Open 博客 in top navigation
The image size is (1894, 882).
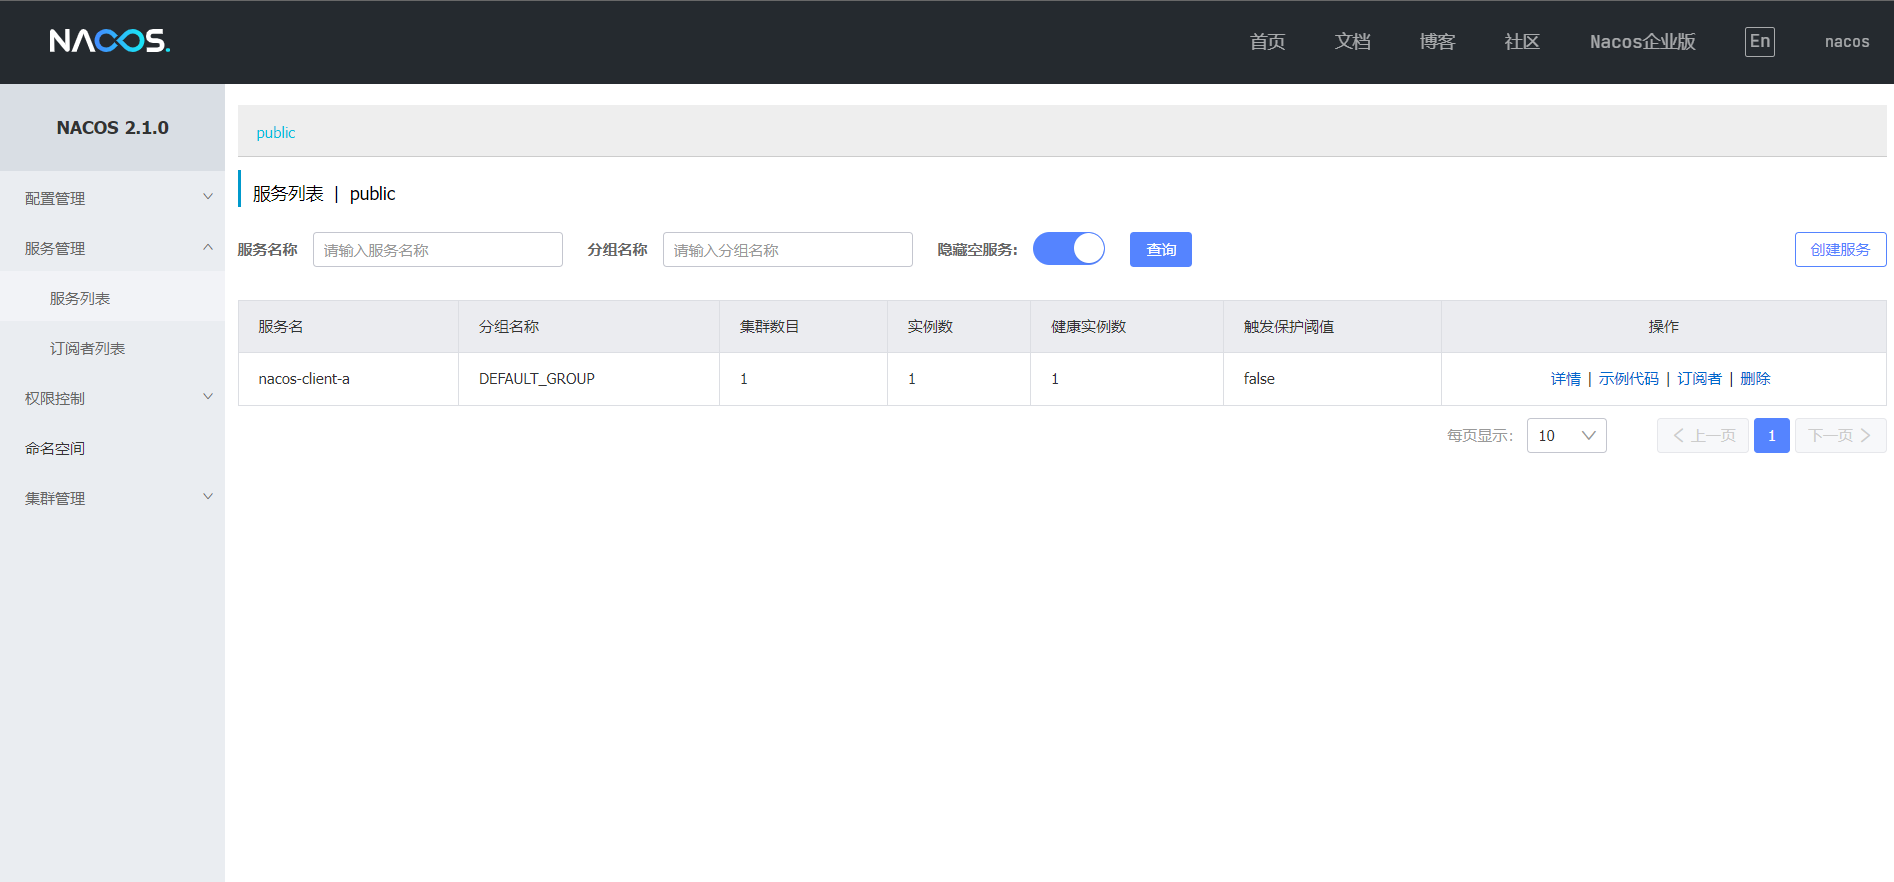click(x=1437, y=41)
